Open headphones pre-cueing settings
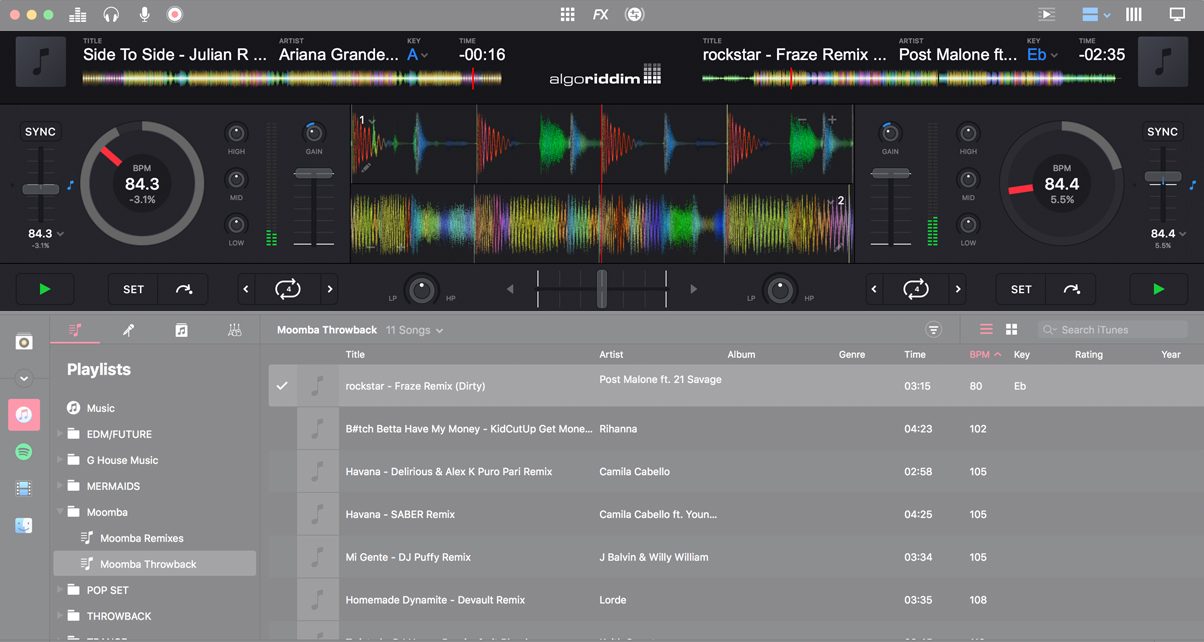 (111, 14)
